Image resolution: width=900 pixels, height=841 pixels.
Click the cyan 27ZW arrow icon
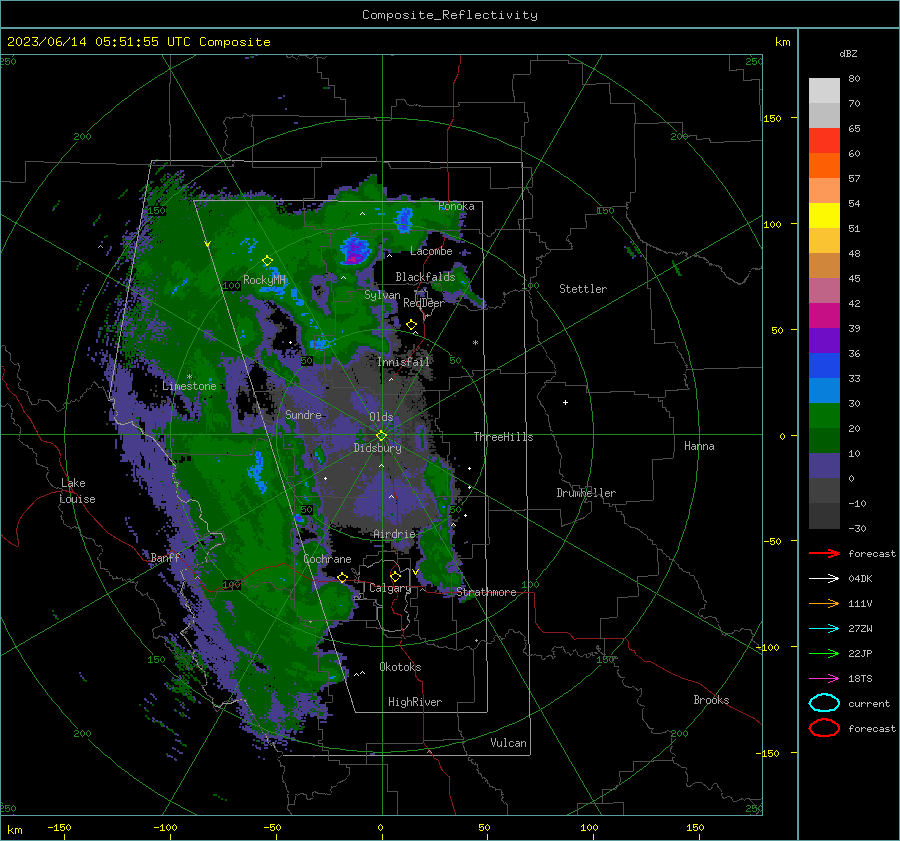tap(824, 629)
